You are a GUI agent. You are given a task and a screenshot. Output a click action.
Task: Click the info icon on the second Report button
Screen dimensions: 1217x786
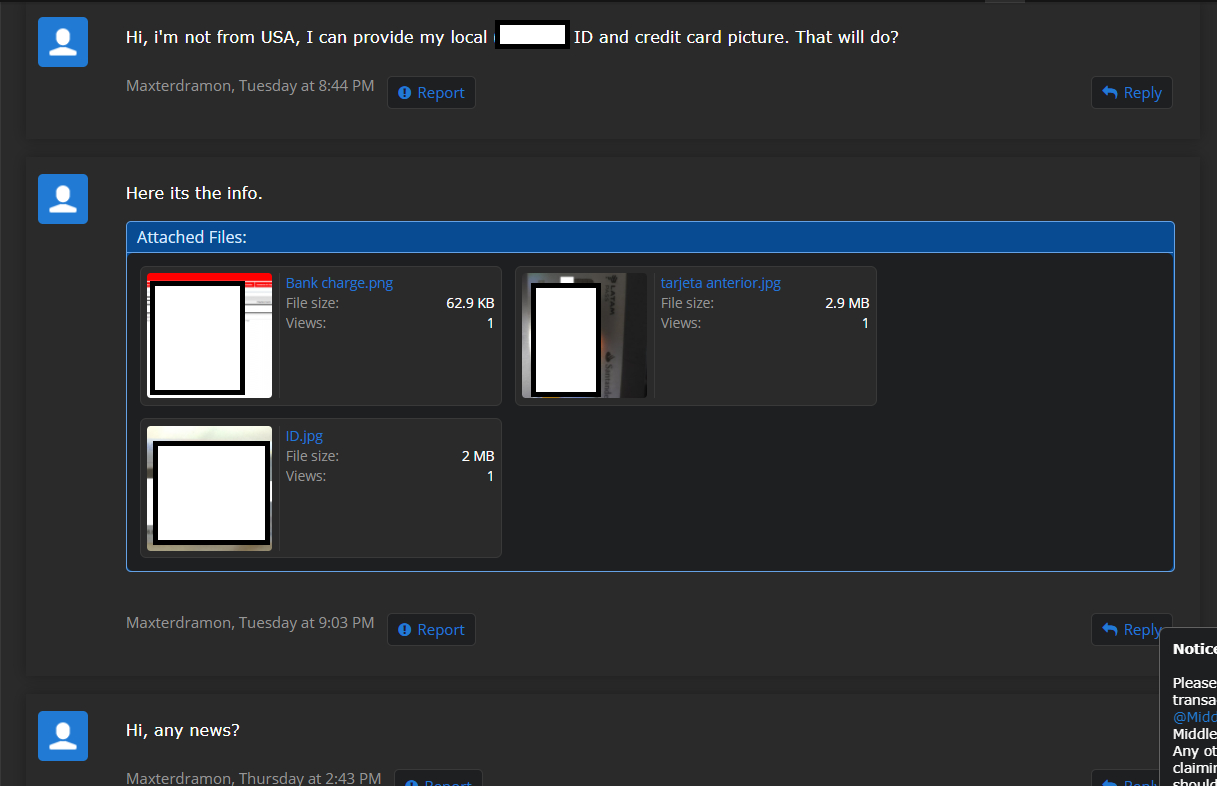[404, 629]
